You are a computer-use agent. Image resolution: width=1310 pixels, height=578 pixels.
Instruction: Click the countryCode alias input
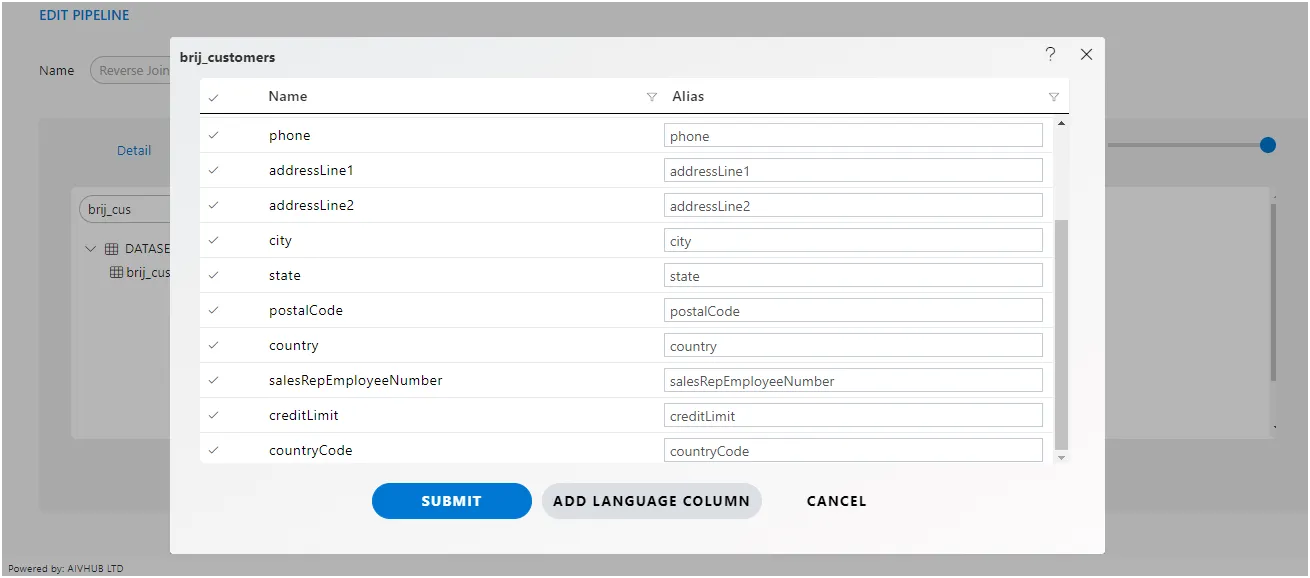(853, 450)
